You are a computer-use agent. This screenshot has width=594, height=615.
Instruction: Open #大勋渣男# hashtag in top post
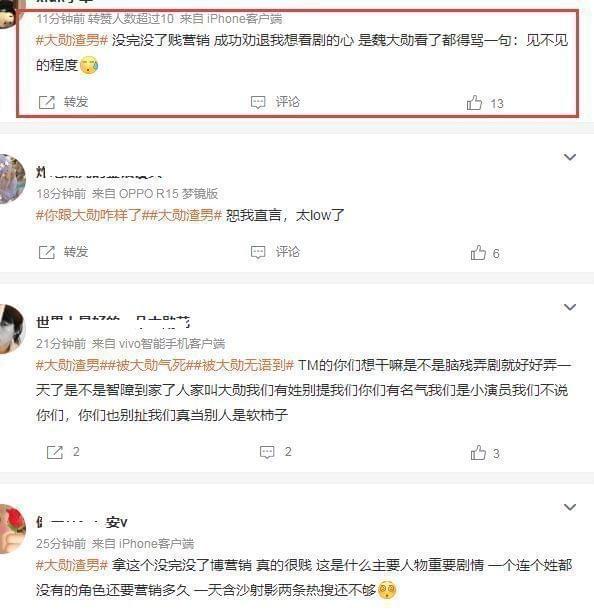pyautogui.click(x=72, y=40)
